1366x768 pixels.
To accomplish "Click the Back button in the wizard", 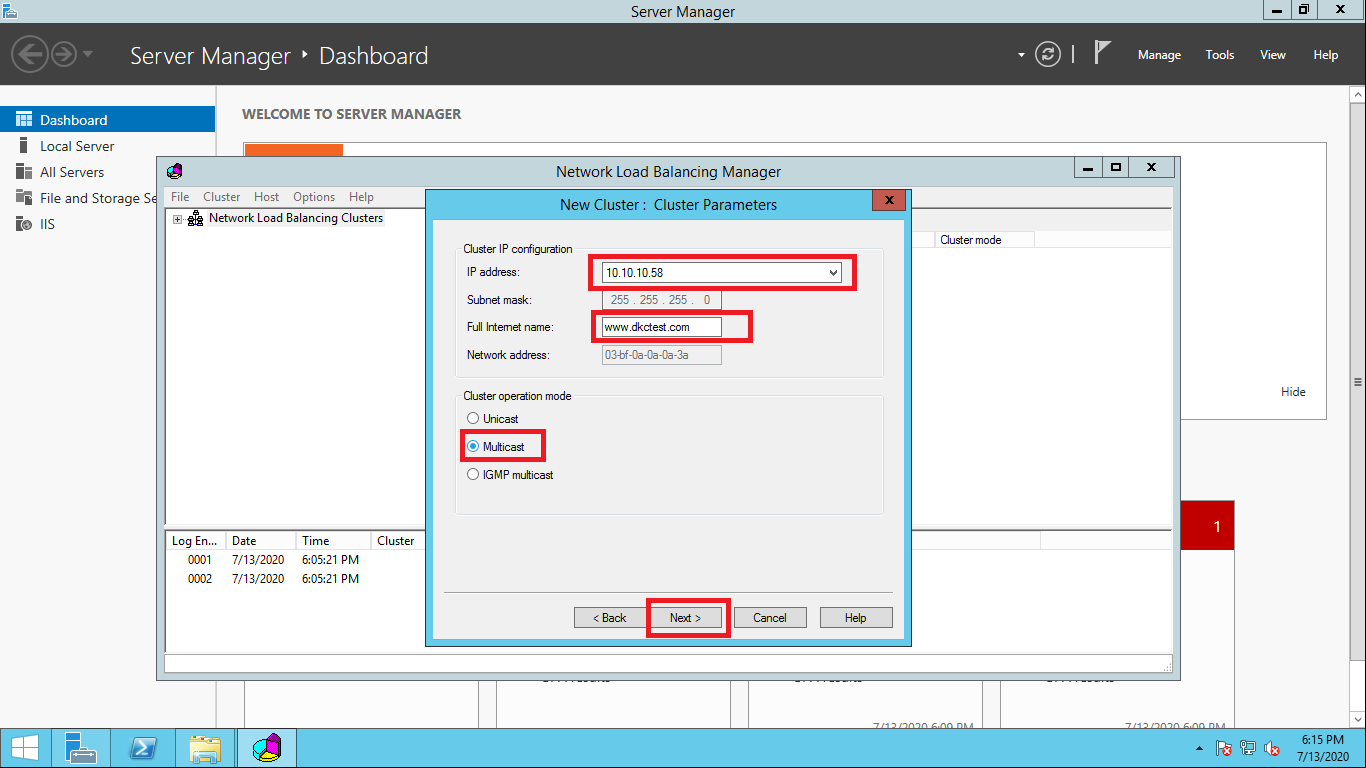I will (x=610, y=618).
